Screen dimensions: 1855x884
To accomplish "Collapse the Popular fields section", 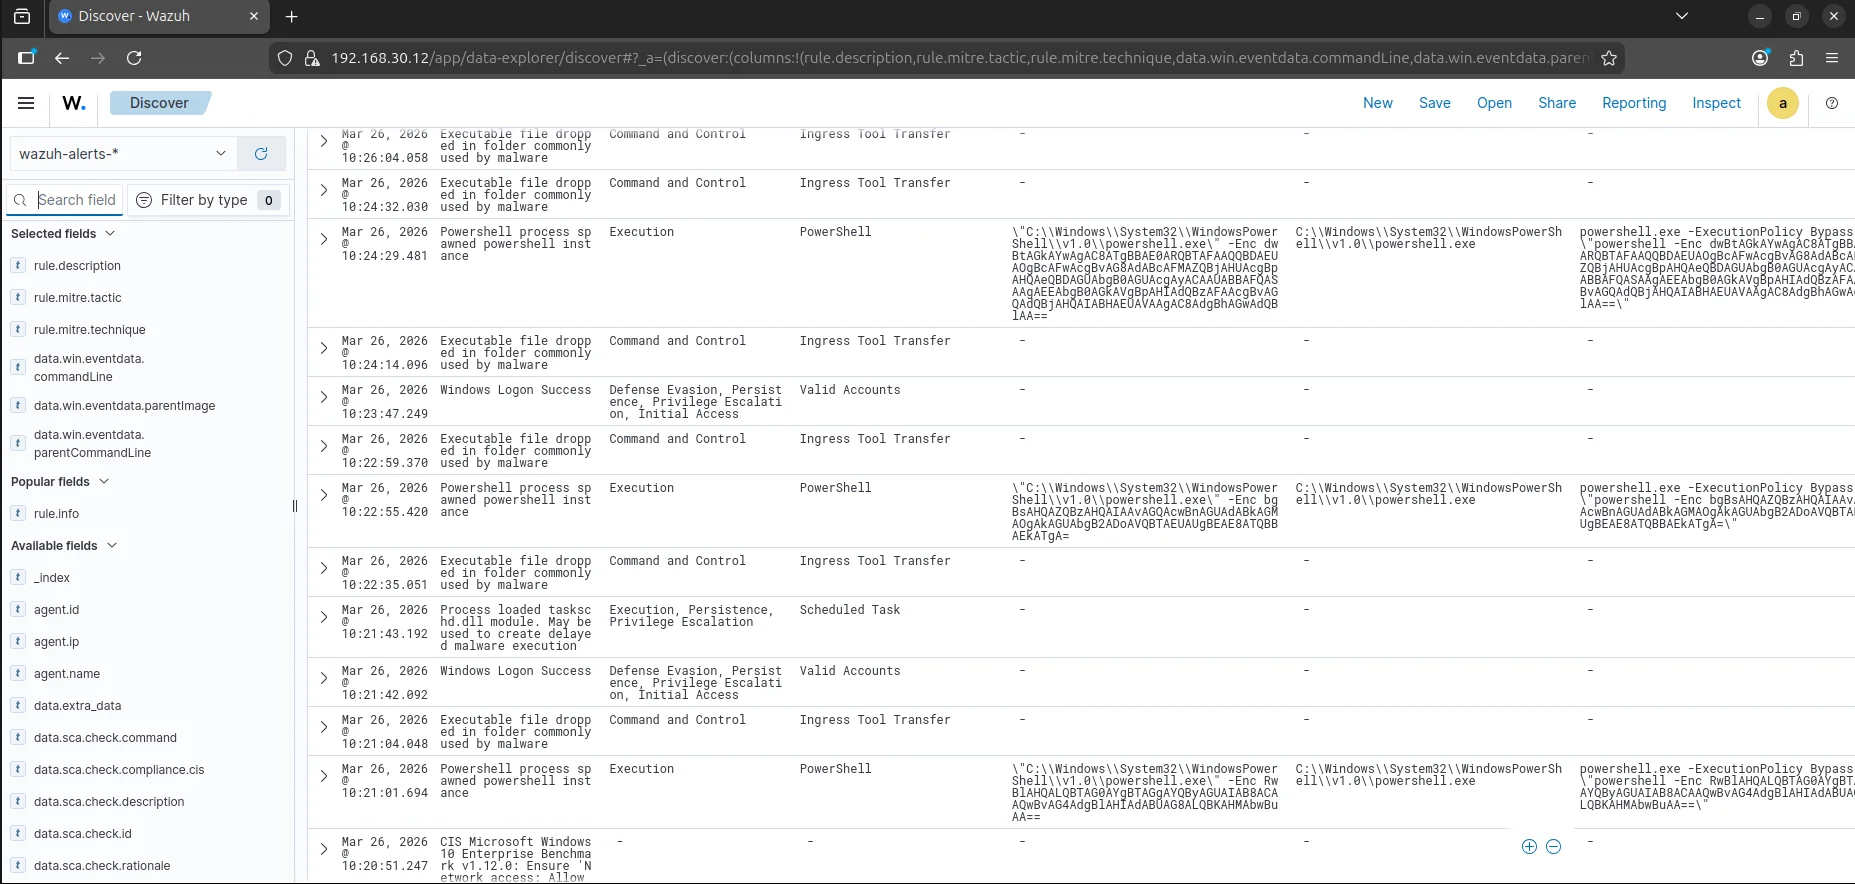I will pyautogui.click(x=103, y=482).
